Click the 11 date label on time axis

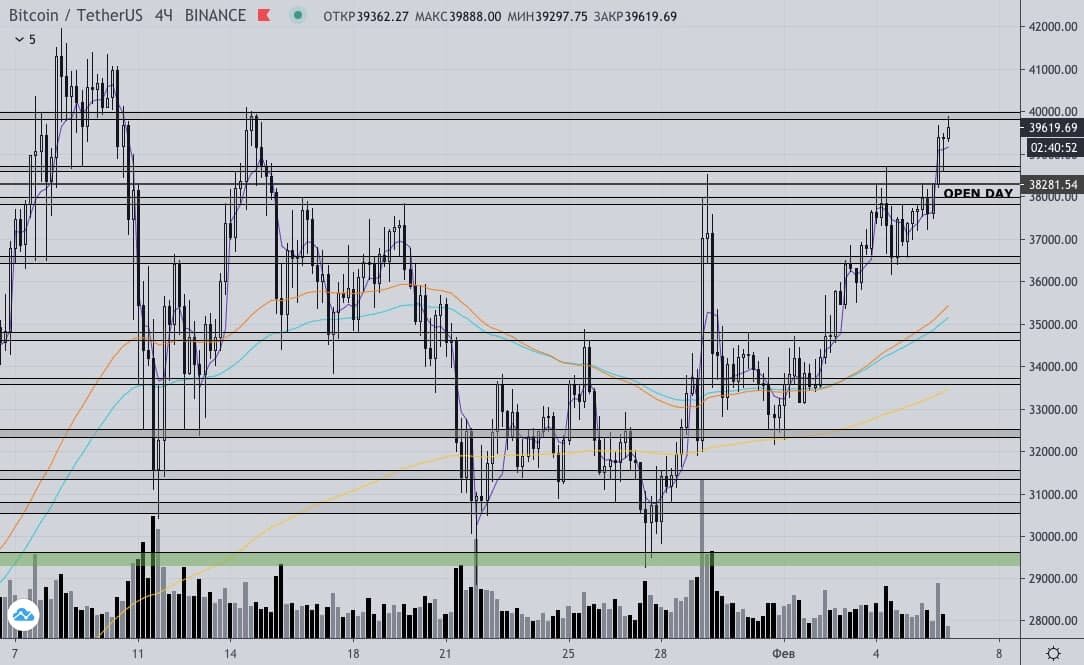138,653
